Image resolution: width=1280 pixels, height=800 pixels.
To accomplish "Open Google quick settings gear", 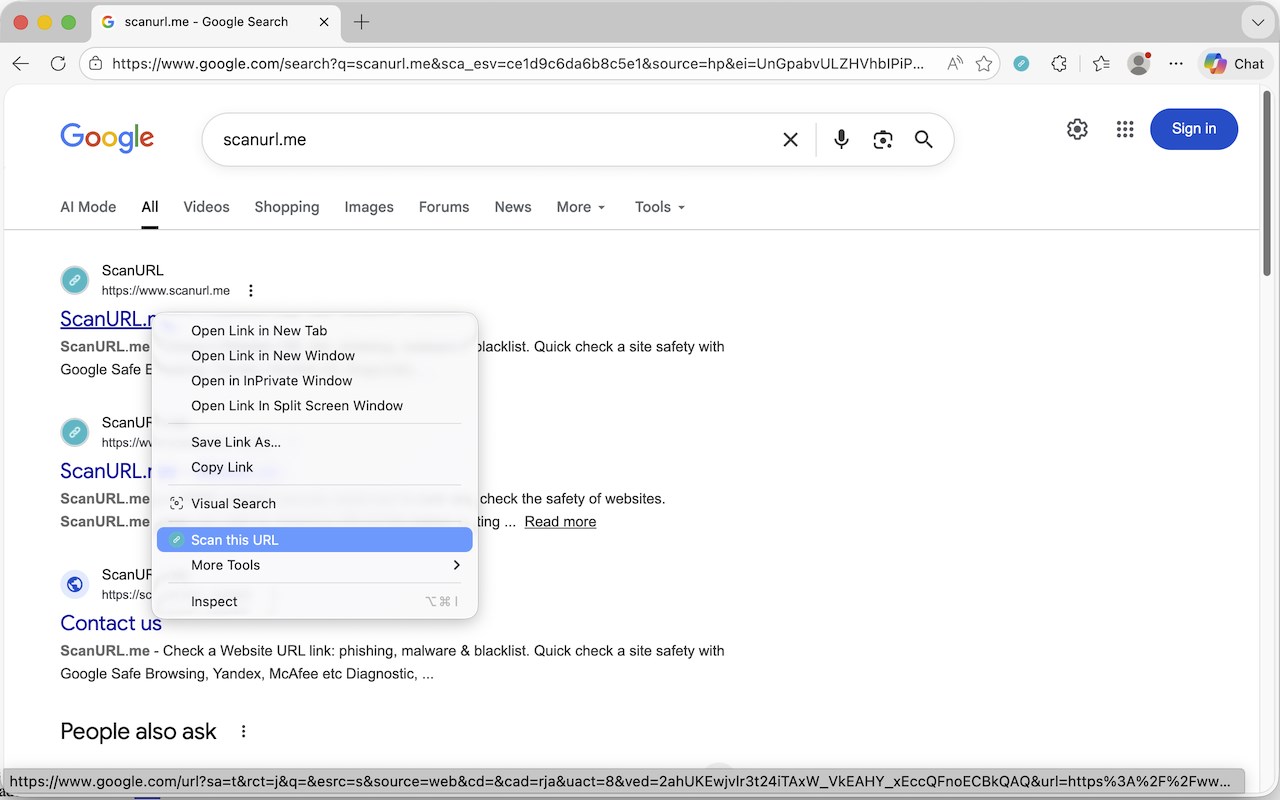I will (1077, 129).
